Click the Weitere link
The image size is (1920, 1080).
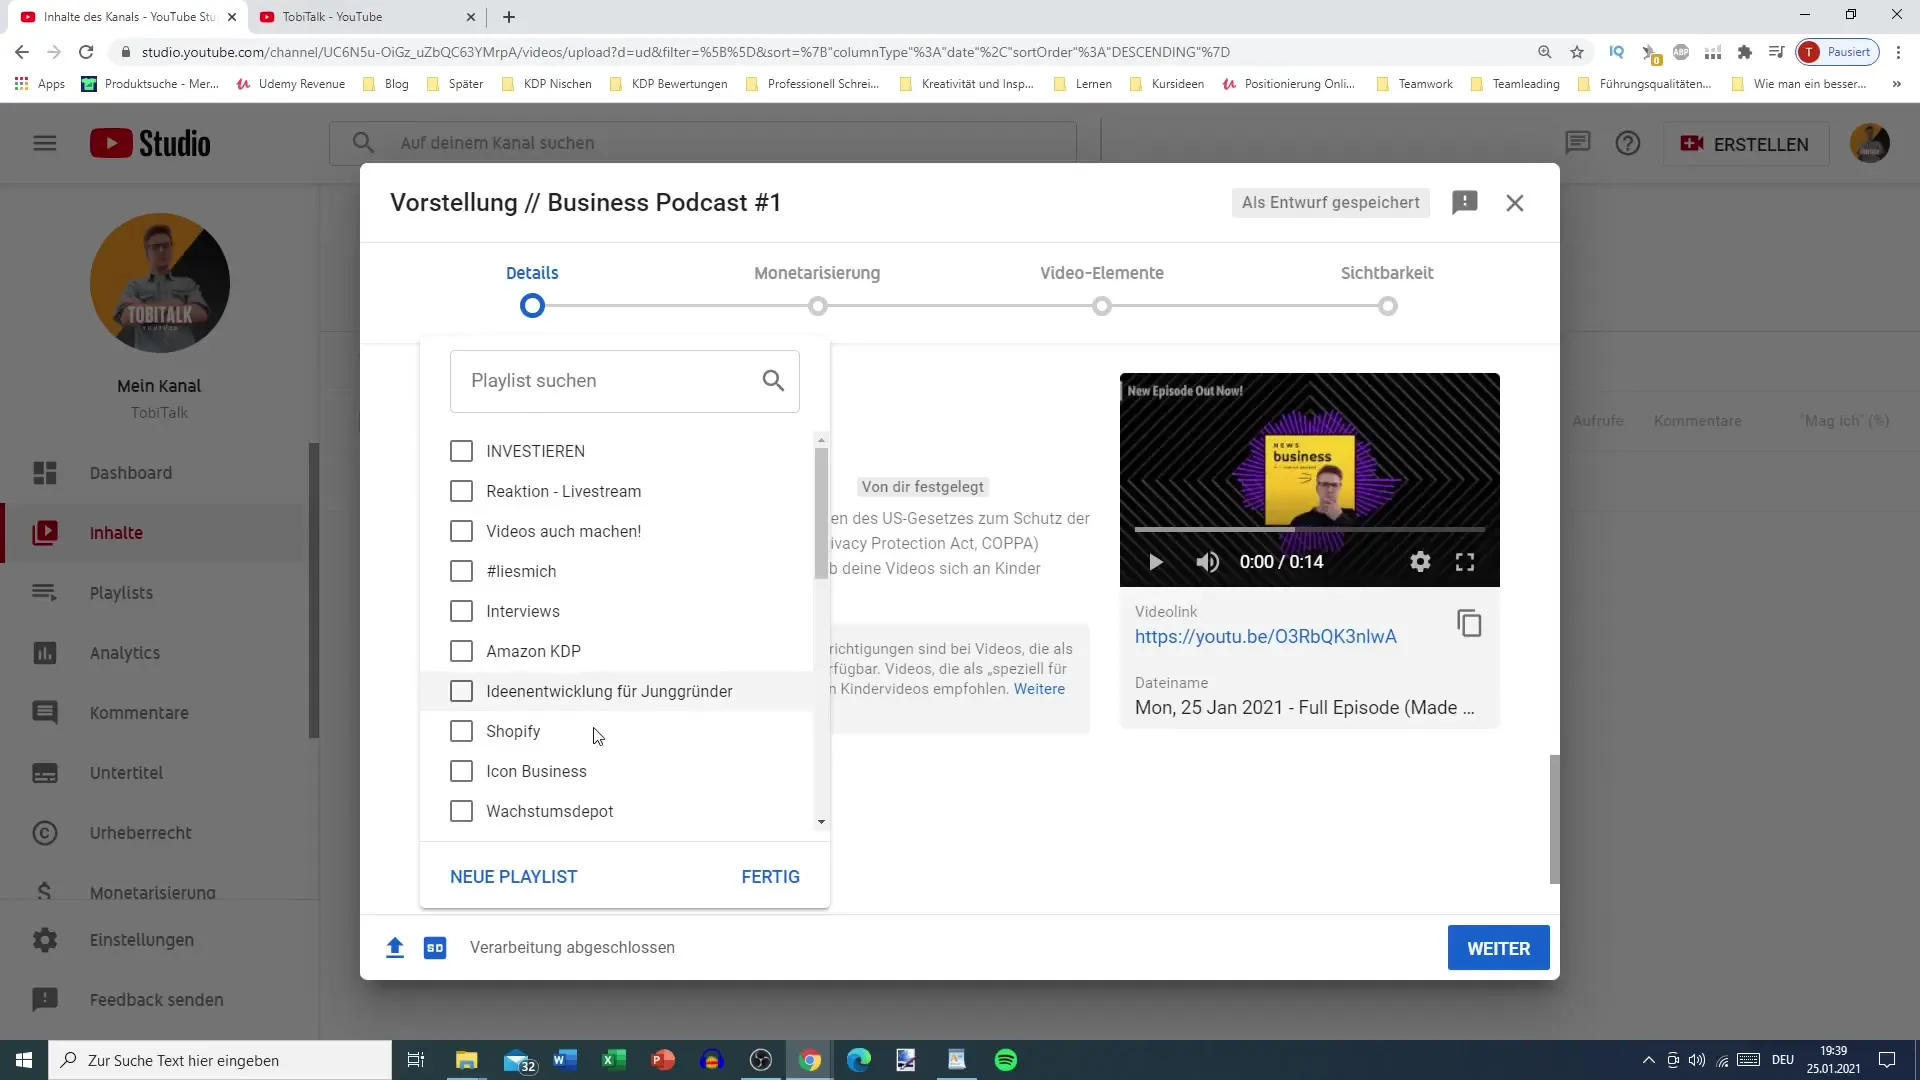click(x=1039, y=689)
